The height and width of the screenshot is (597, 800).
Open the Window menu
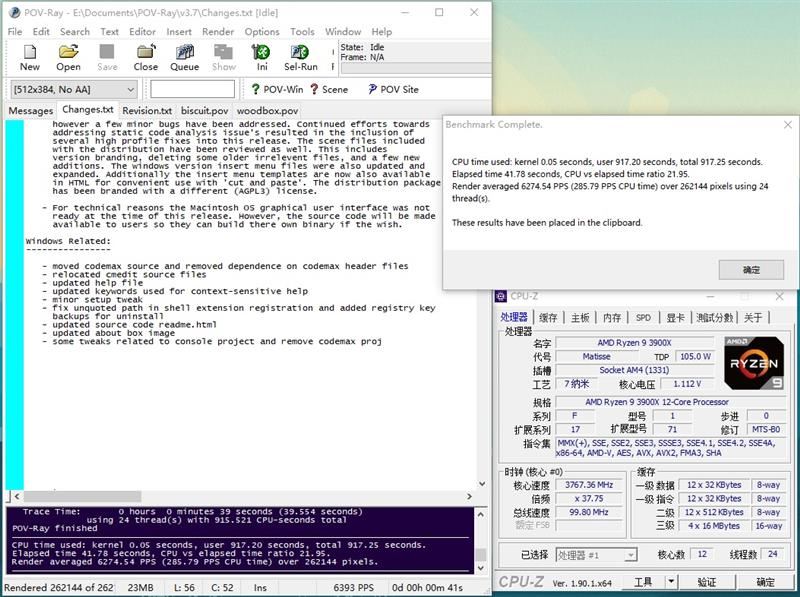[343, 32]
